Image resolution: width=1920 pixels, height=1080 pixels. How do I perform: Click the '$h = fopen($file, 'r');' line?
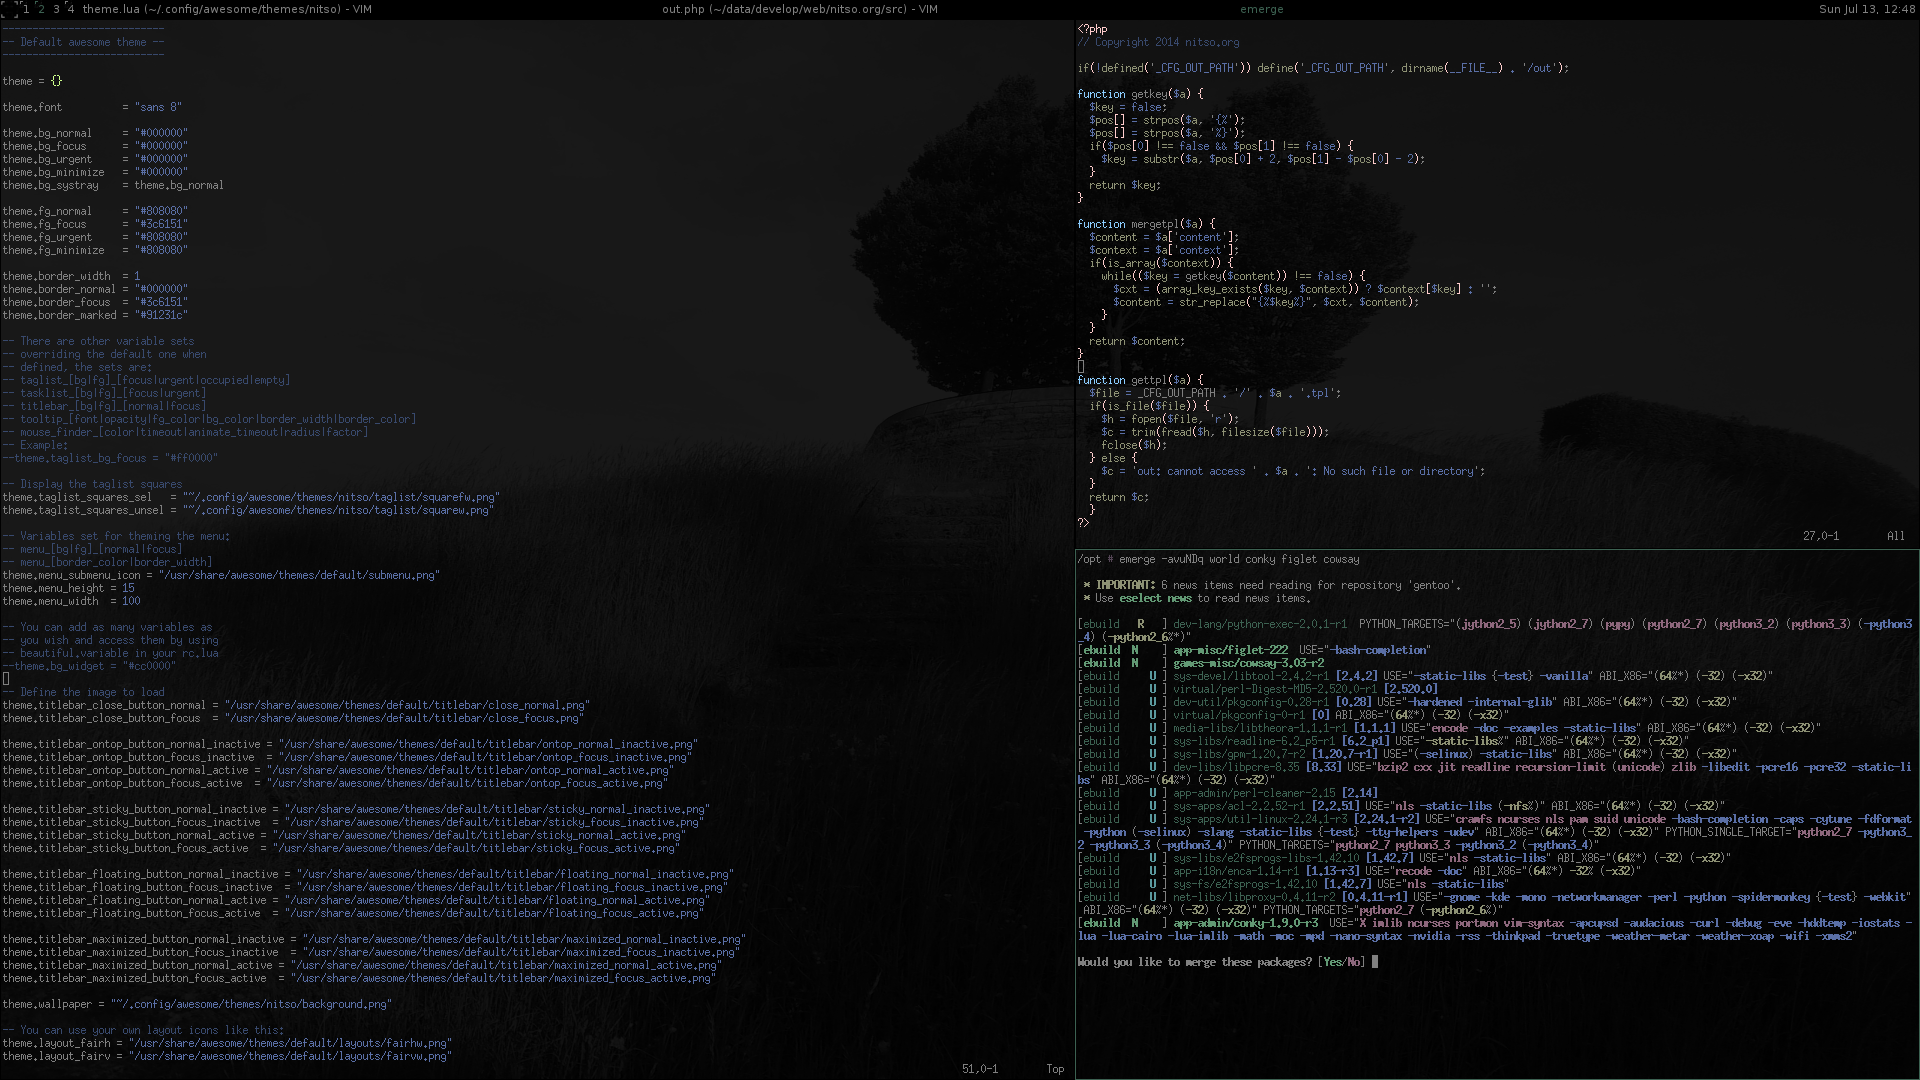pyautogui.click(x=1170, y=419)
